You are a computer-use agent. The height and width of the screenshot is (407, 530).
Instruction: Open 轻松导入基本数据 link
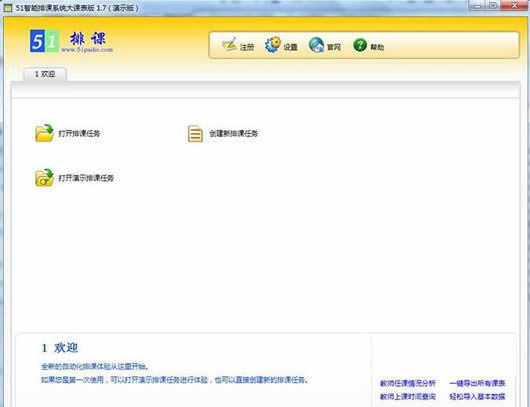[477, 396]
